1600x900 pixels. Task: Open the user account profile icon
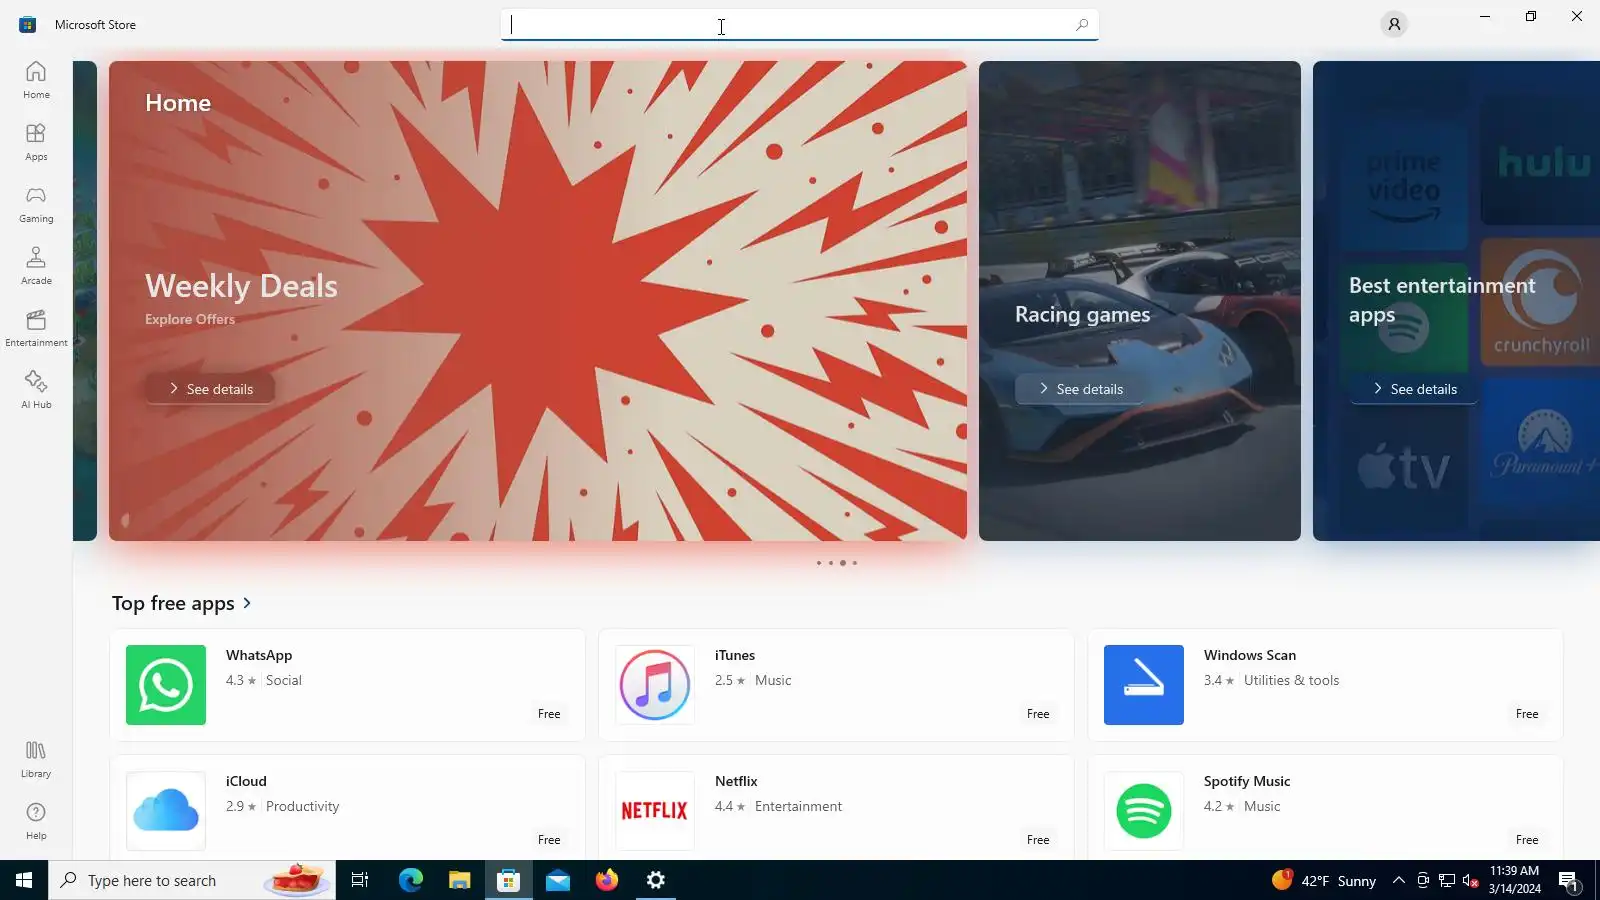click(1394, 24)
